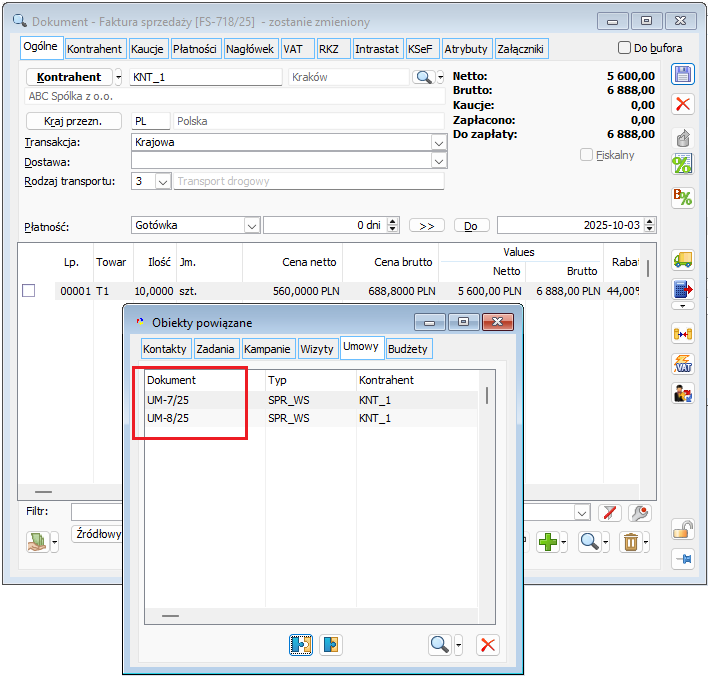The height and width of the screenshot is (679, 710).
Task: Enable the Do bufora checkbox
Action: pos(625,48)
